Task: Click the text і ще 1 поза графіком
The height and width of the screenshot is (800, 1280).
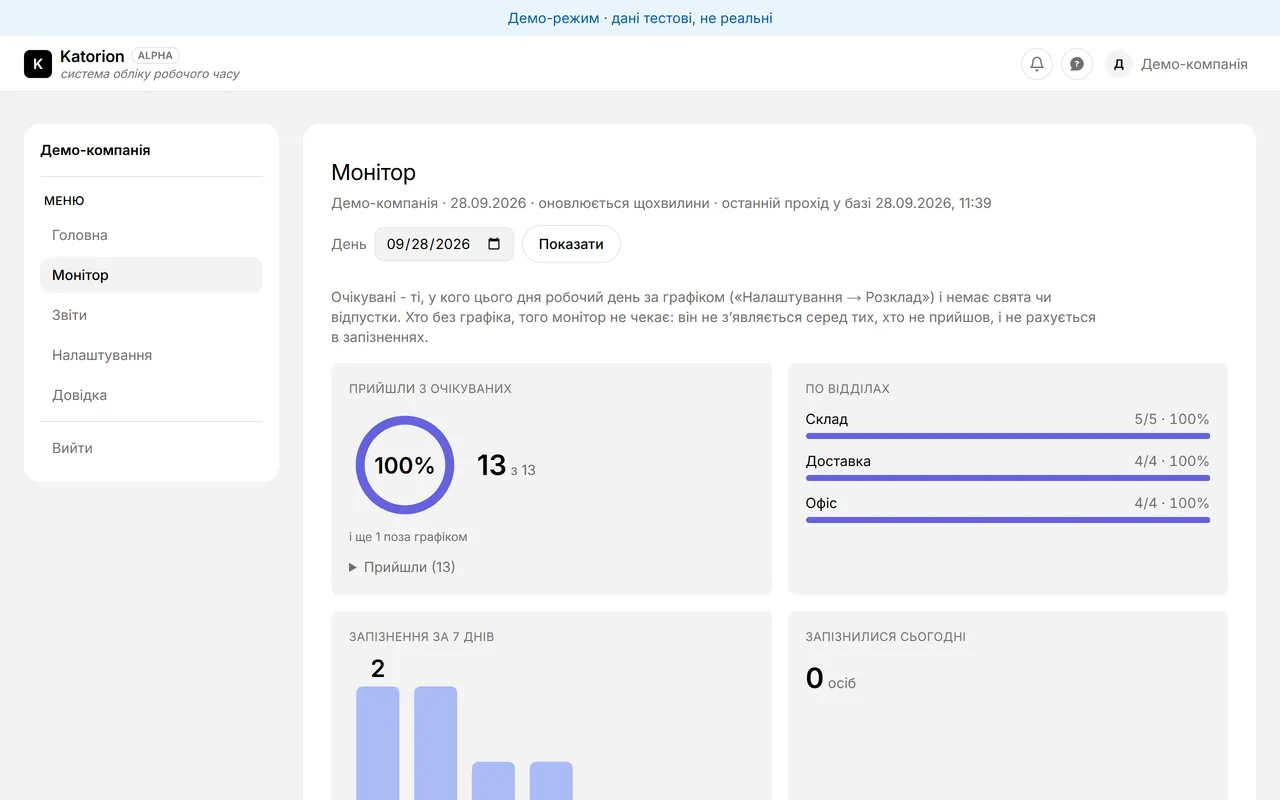Action: 408,537
